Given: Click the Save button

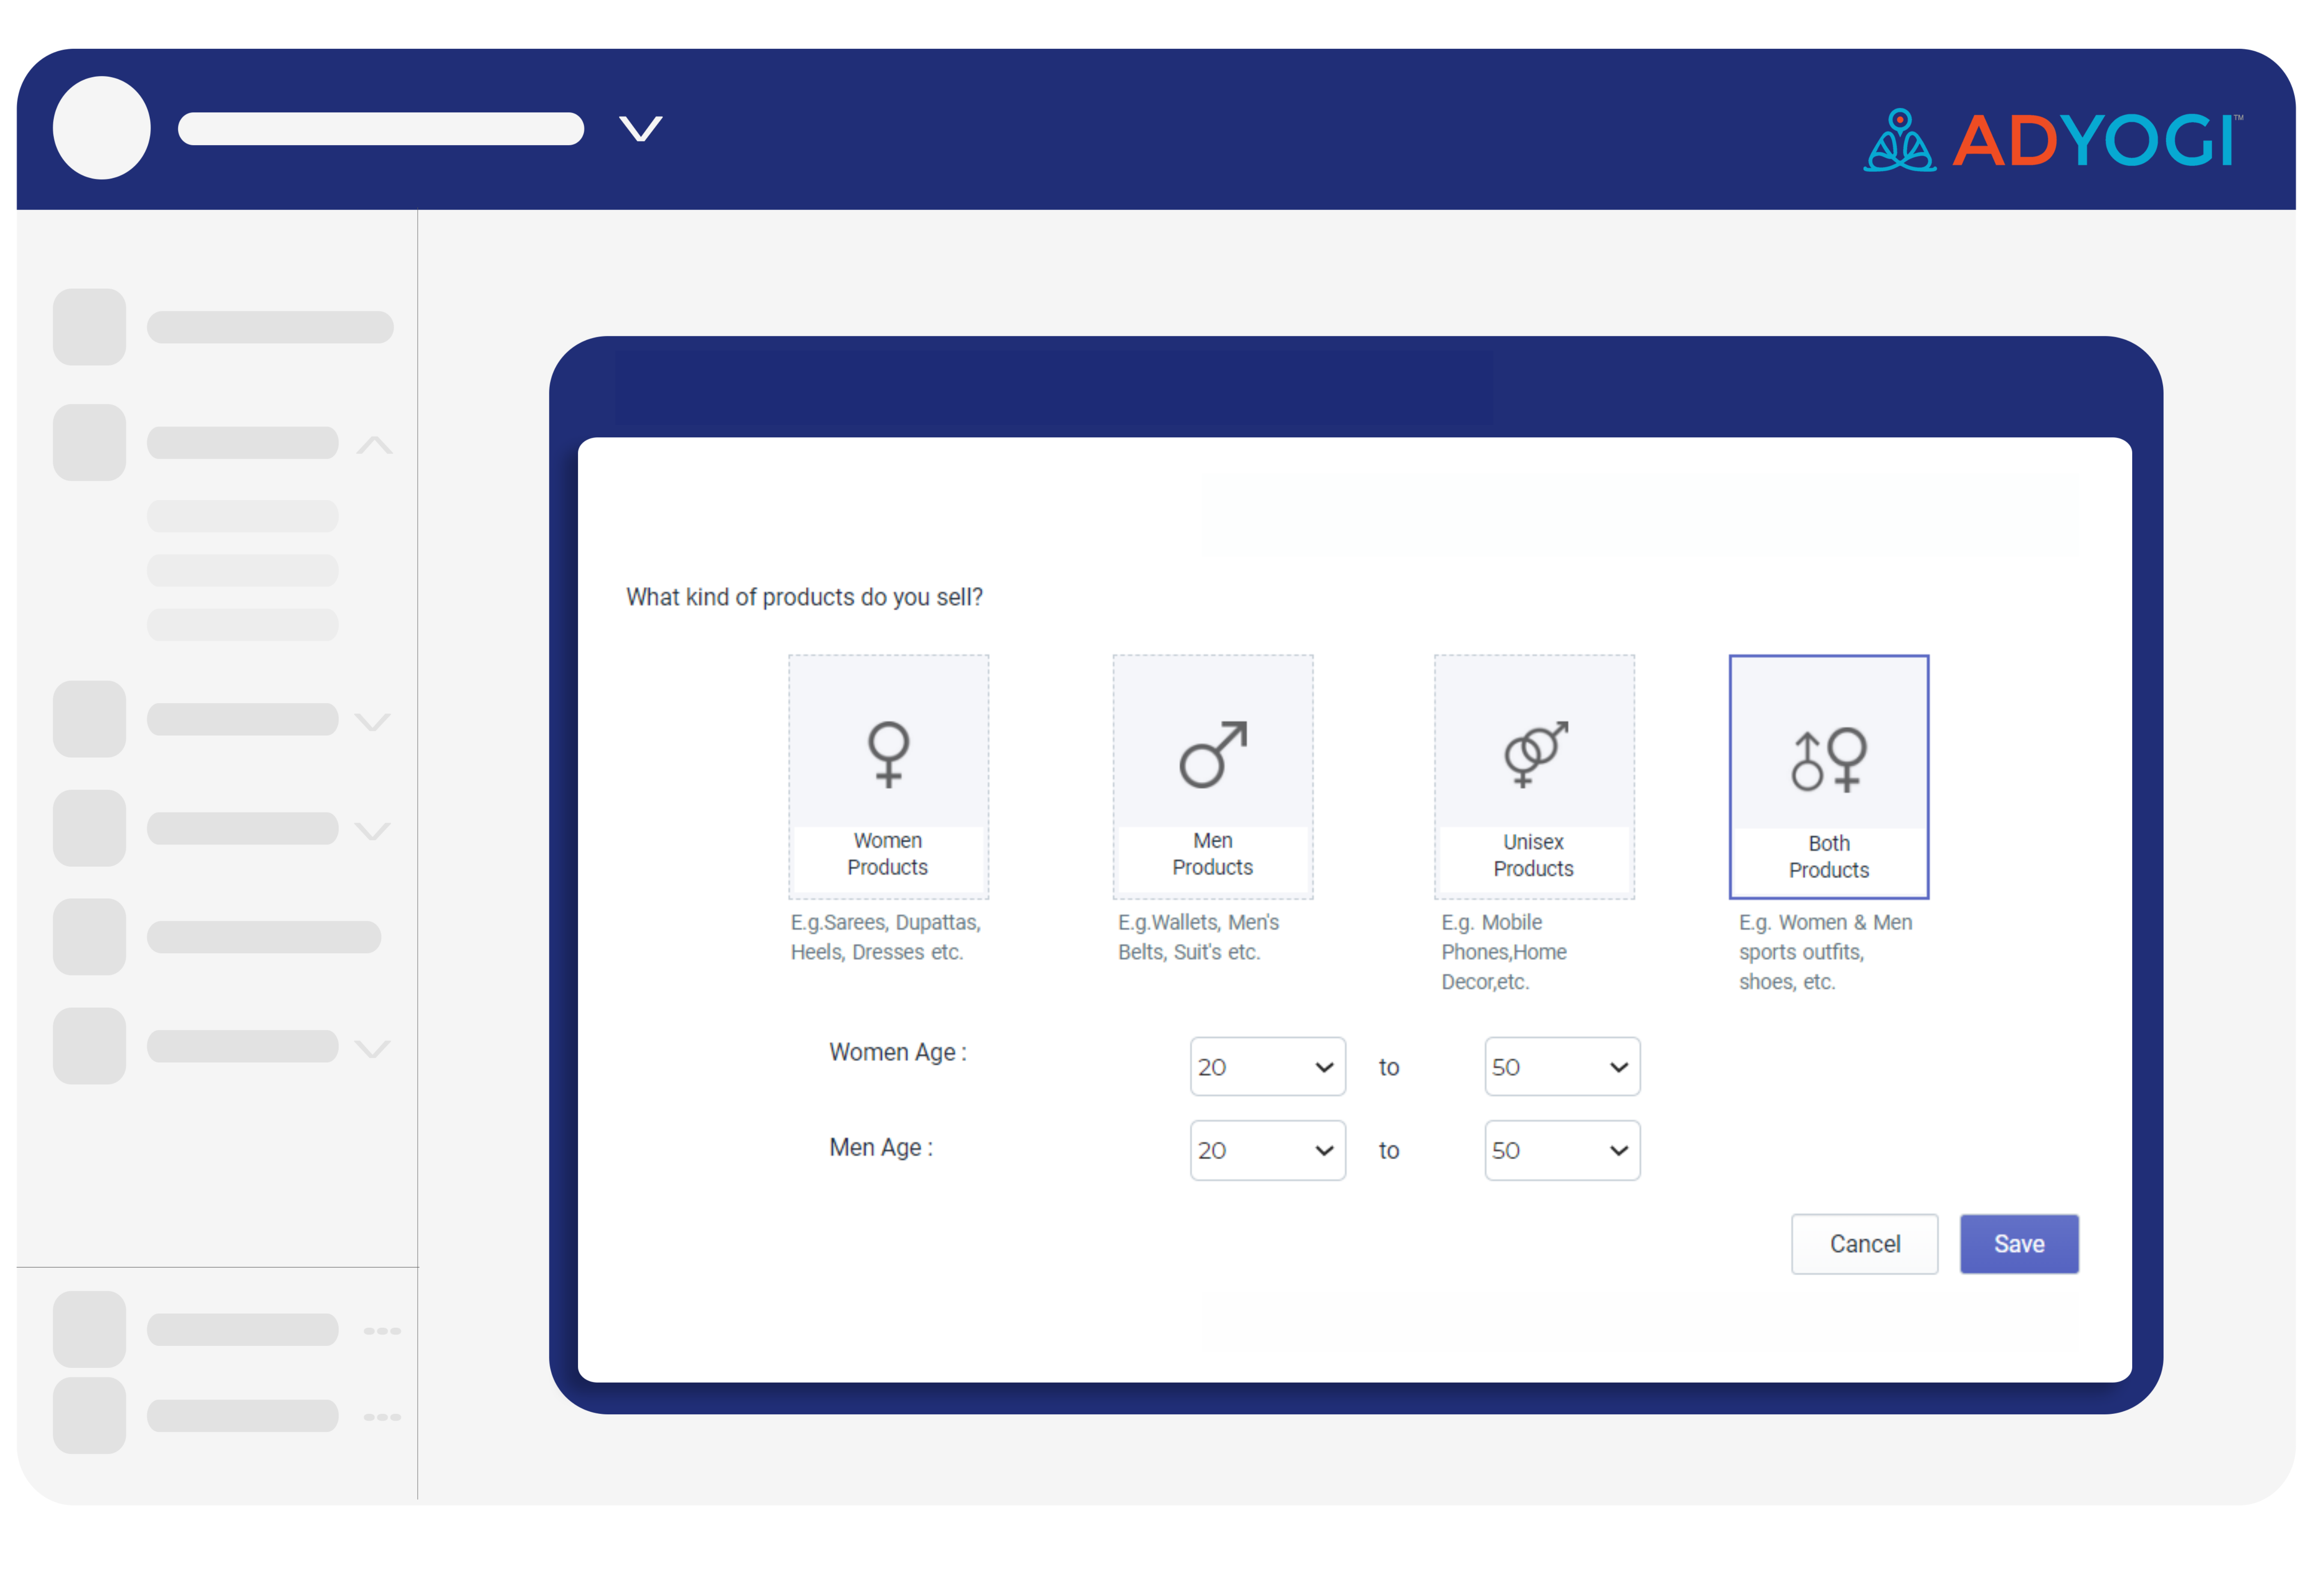Looking at the screenshot, I should (x=2019, y=1244).
